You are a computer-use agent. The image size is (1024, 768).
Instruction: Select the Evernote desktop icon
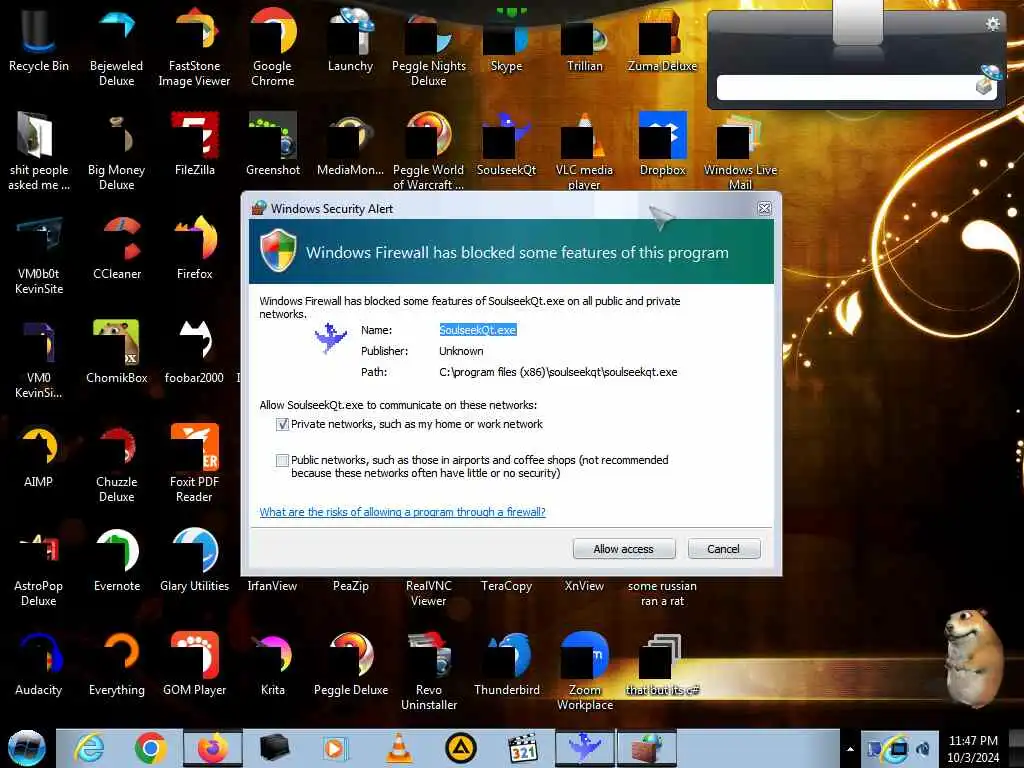click(x=117, y=560)
